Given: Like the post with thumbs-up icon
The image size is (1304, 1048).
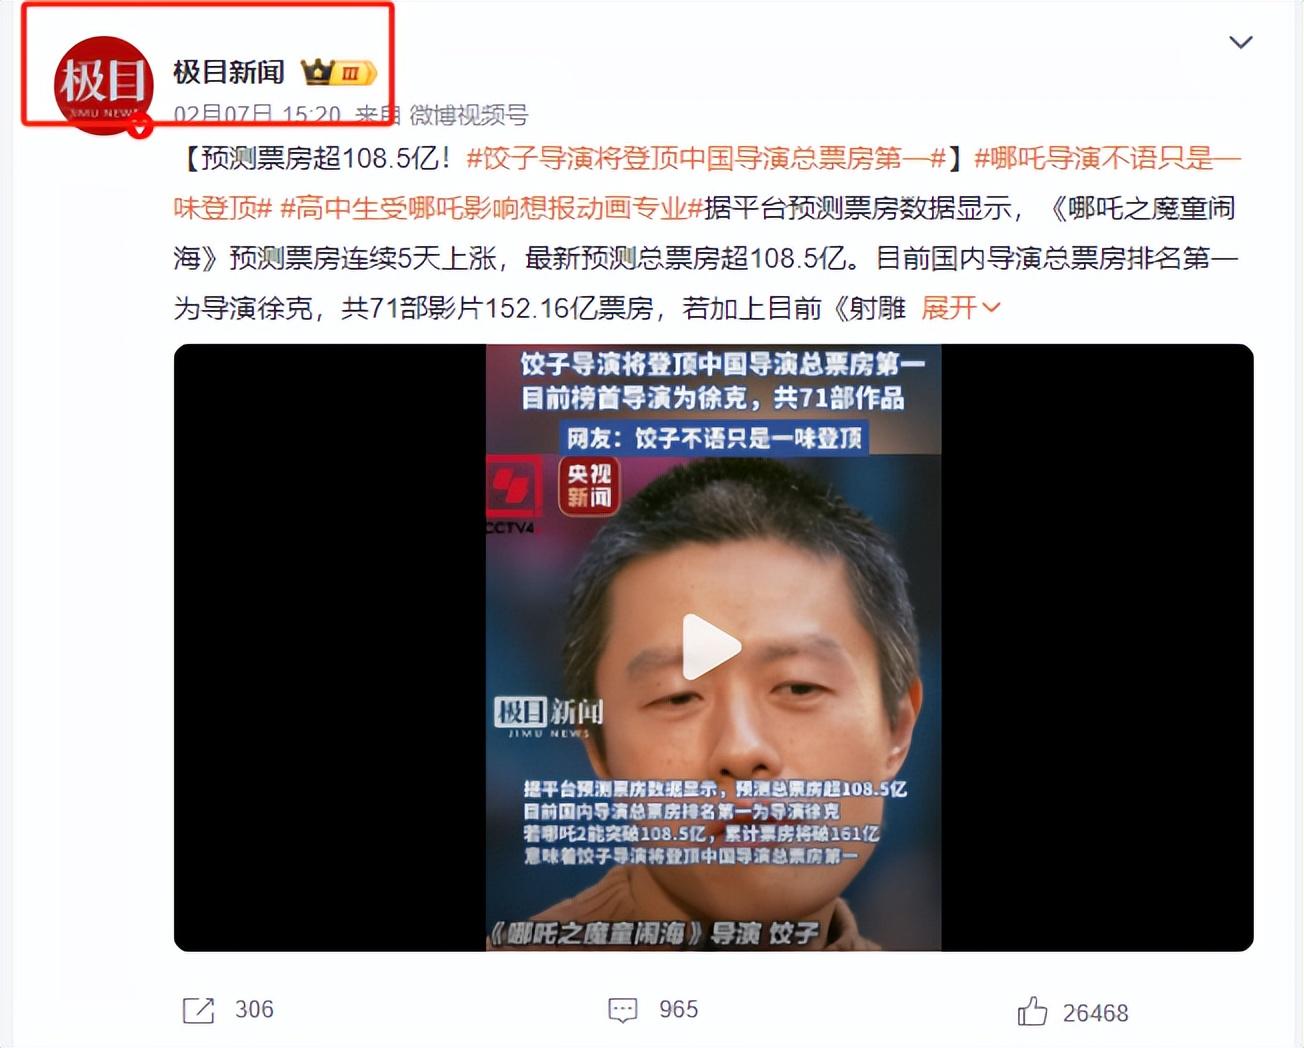Looking at the screenshot, I should 1033,1011.
